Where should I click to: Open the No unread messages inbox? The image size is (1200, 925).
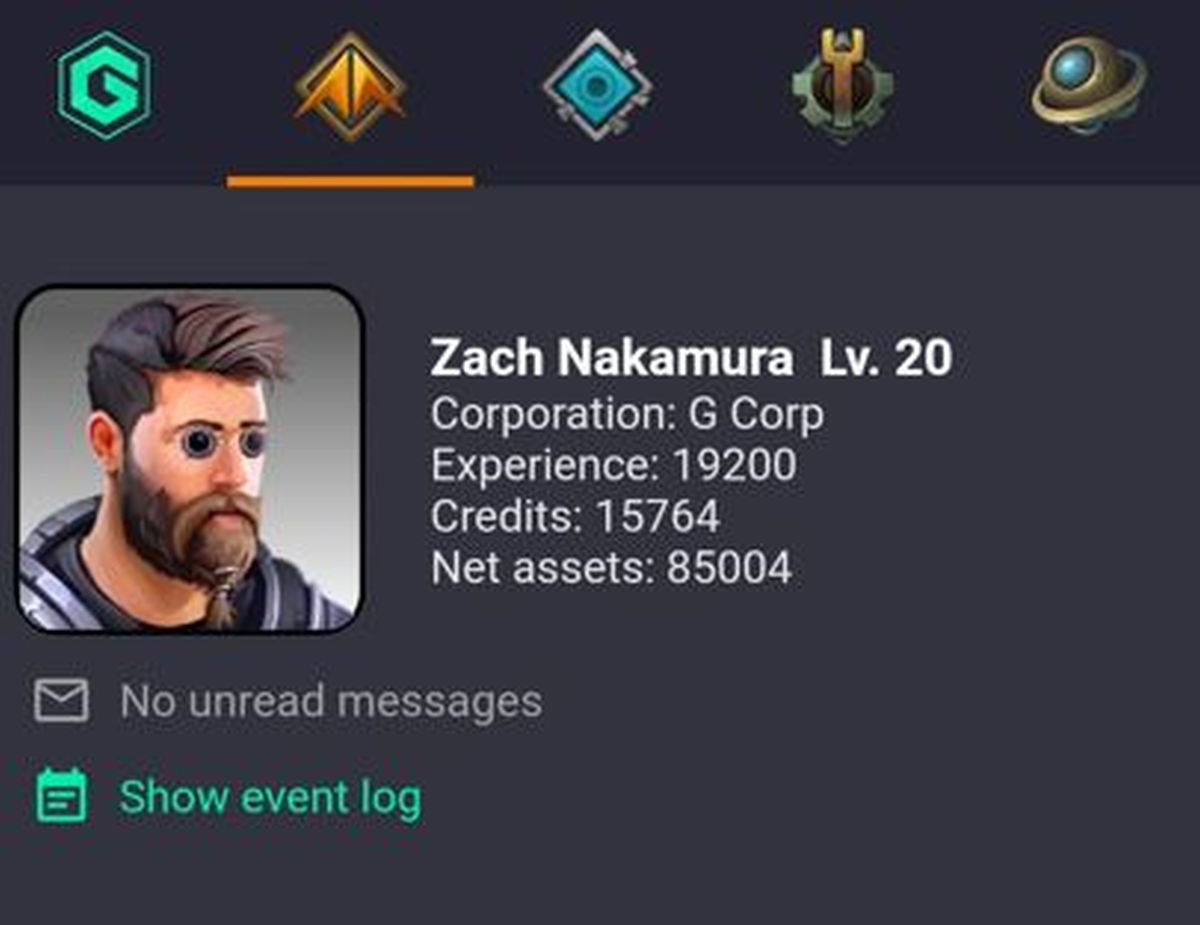point(331,701)
